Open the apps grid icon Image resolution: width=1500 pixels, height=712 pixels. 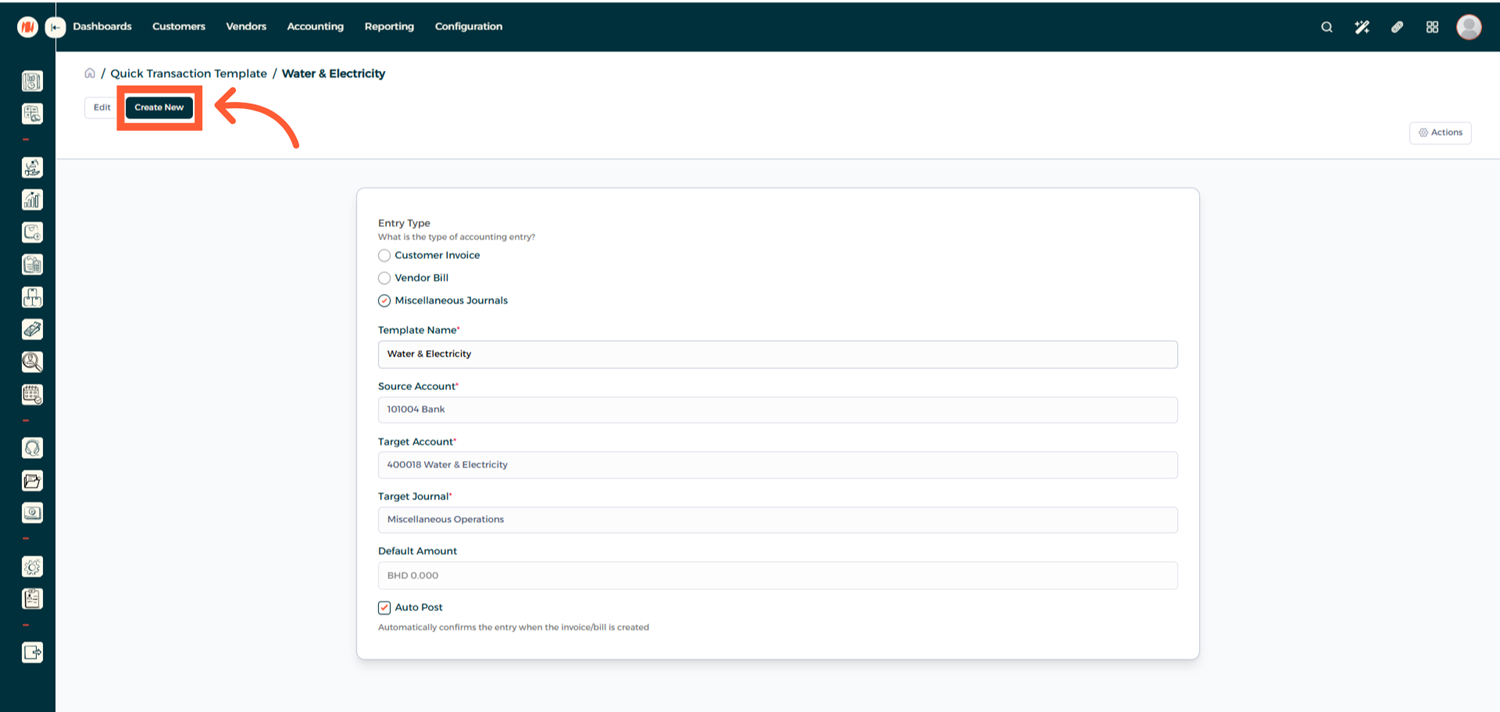1432,27
